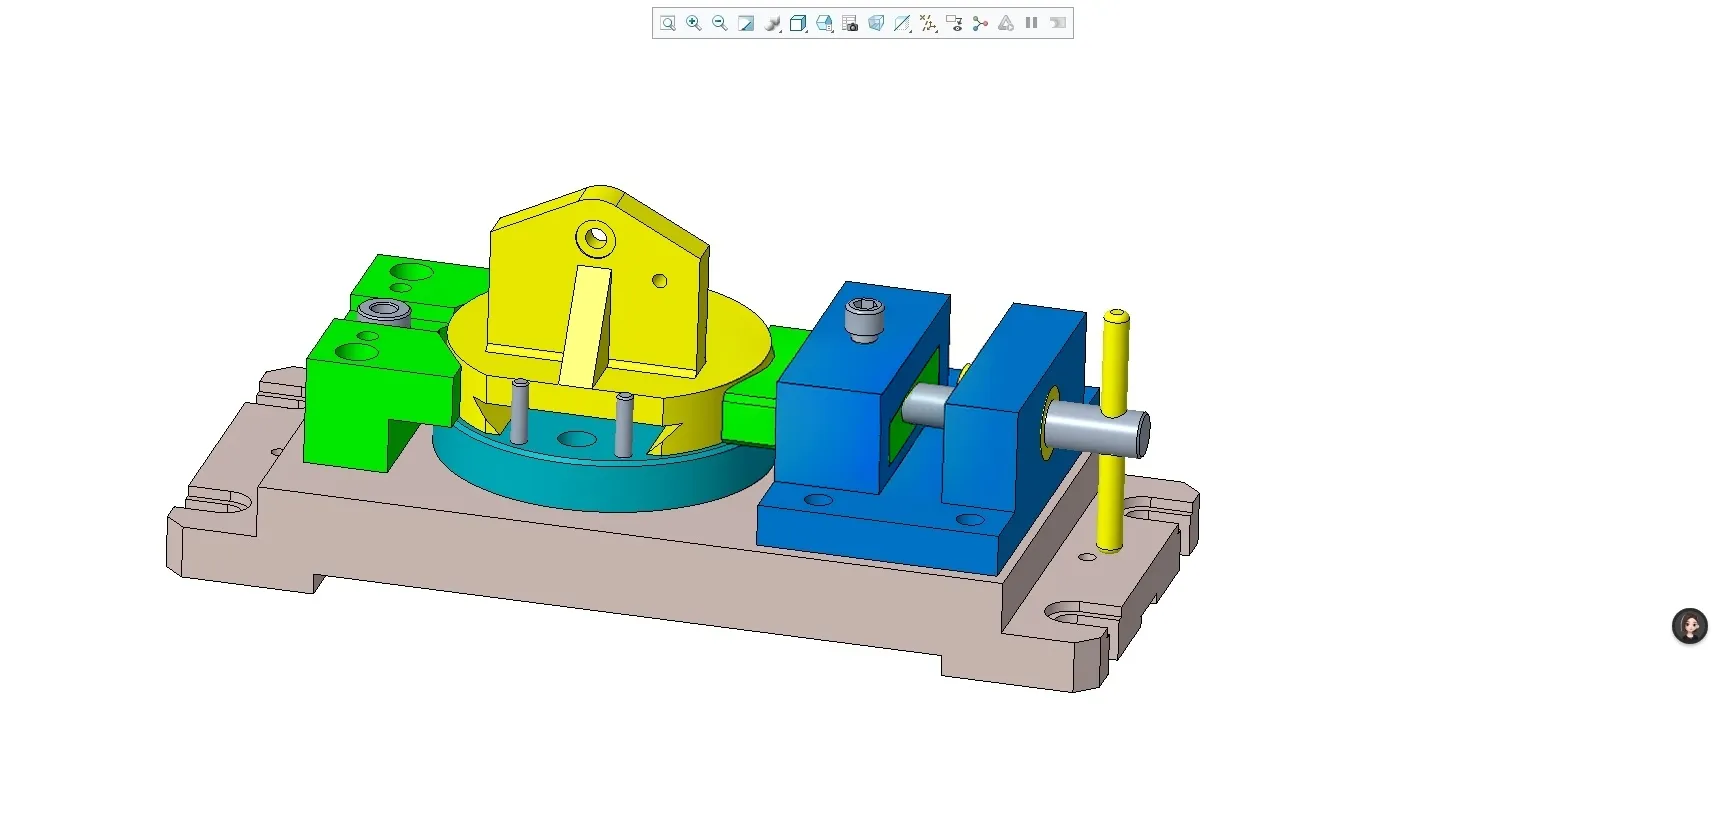Open the Display Style cube dropdown
The width and height of the screenshot is (1726, 824).
coord(798,23)
